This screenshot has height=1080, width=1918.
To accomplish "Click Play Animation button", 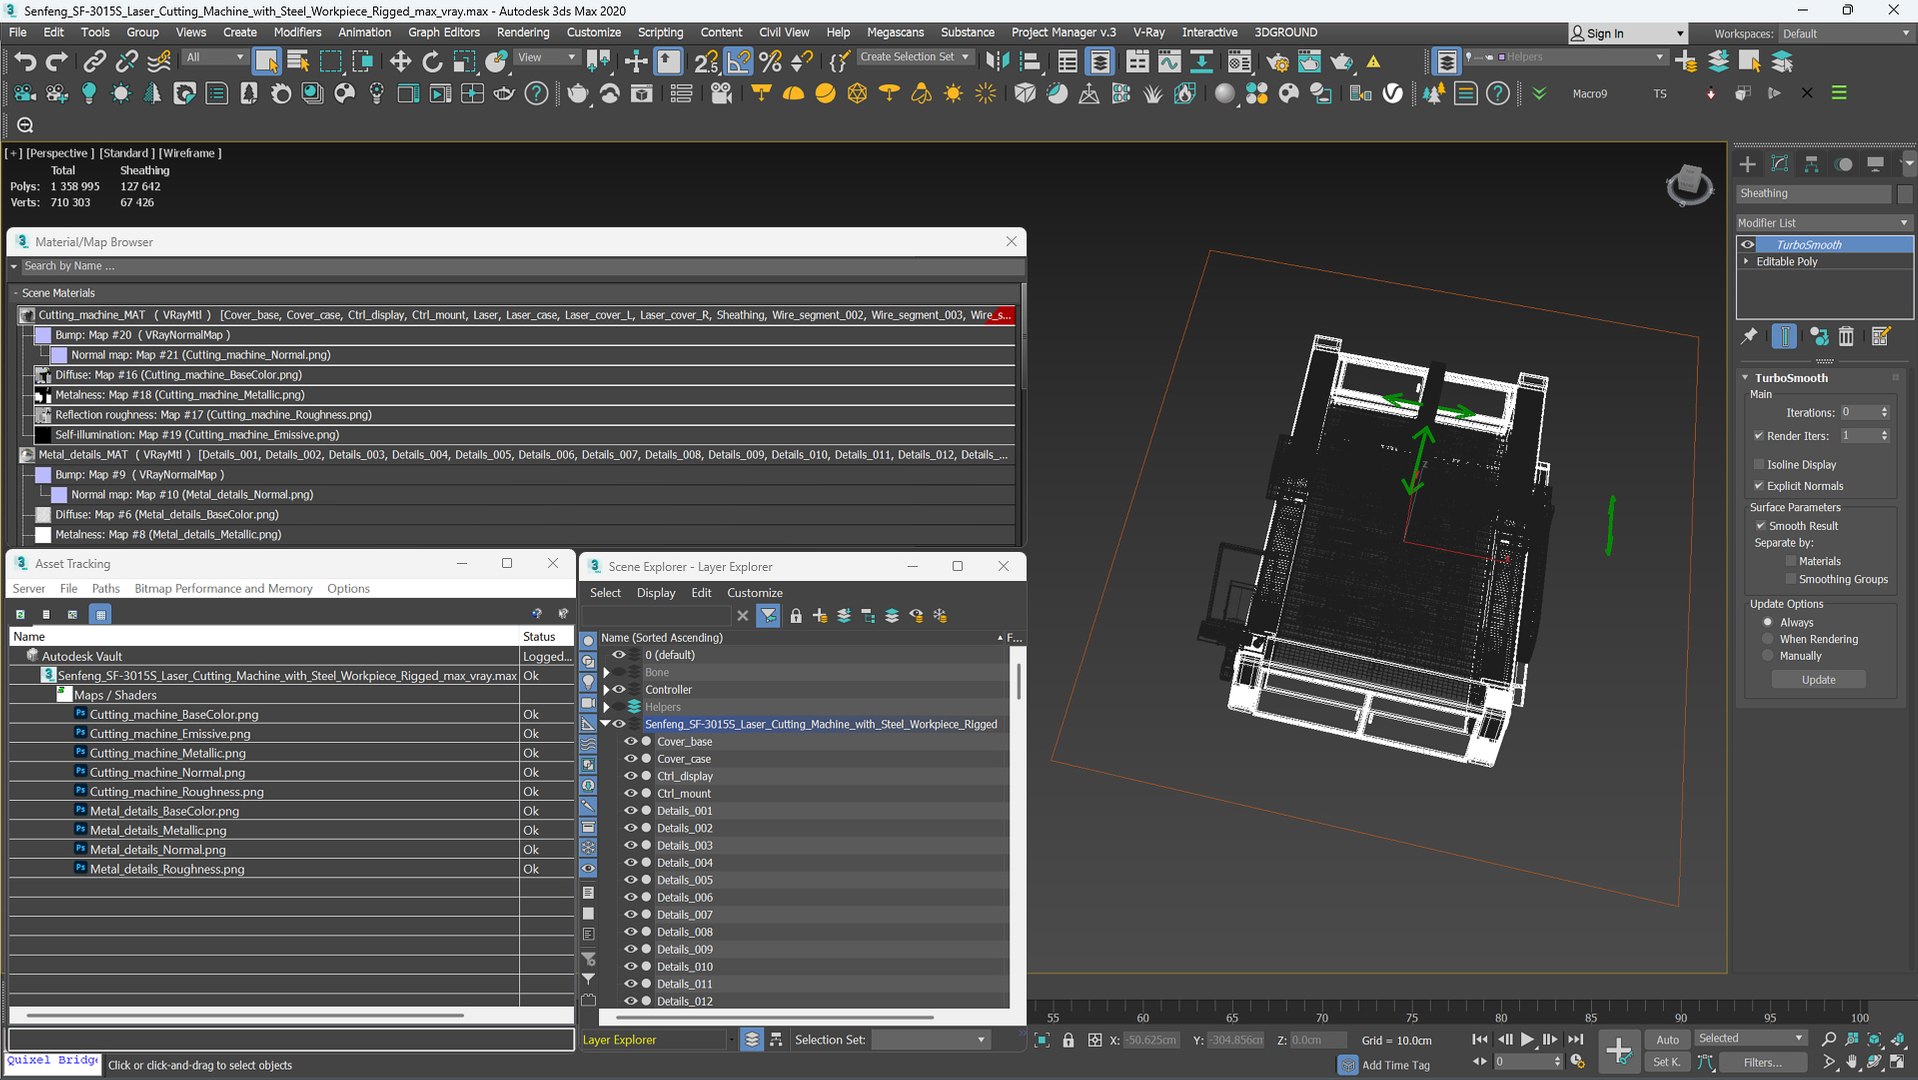I will (x=1527, y=1040).
